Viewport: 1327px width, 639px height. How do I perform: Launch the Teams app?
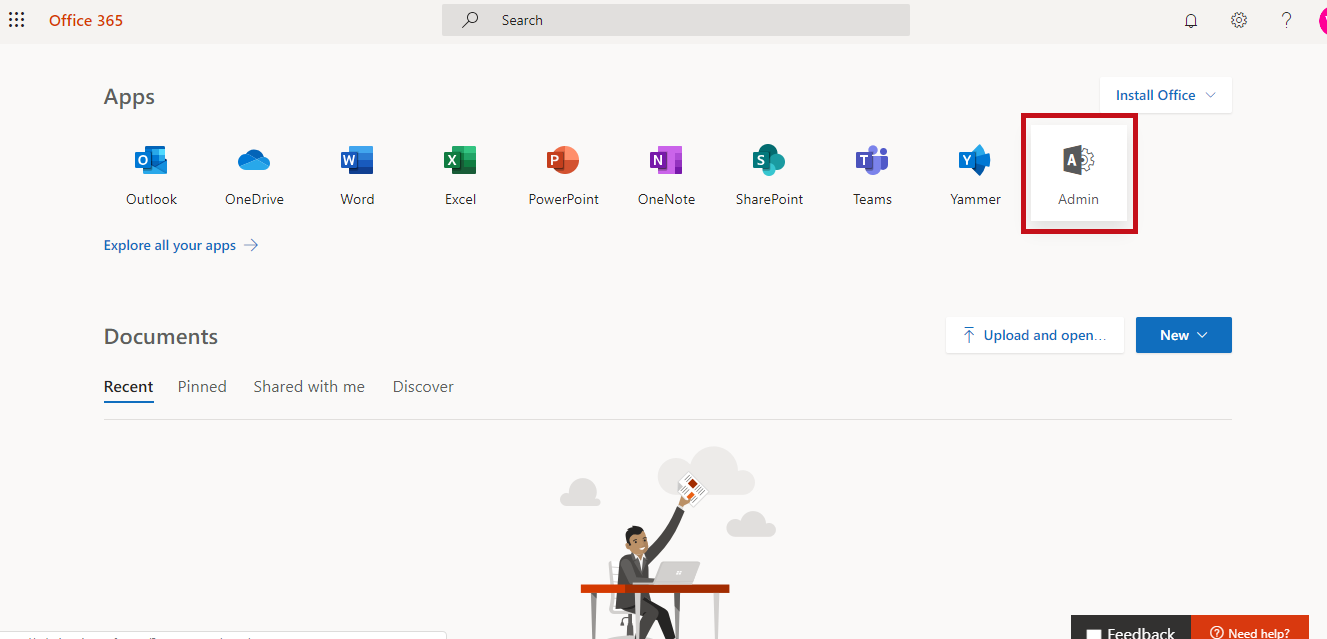872,174
